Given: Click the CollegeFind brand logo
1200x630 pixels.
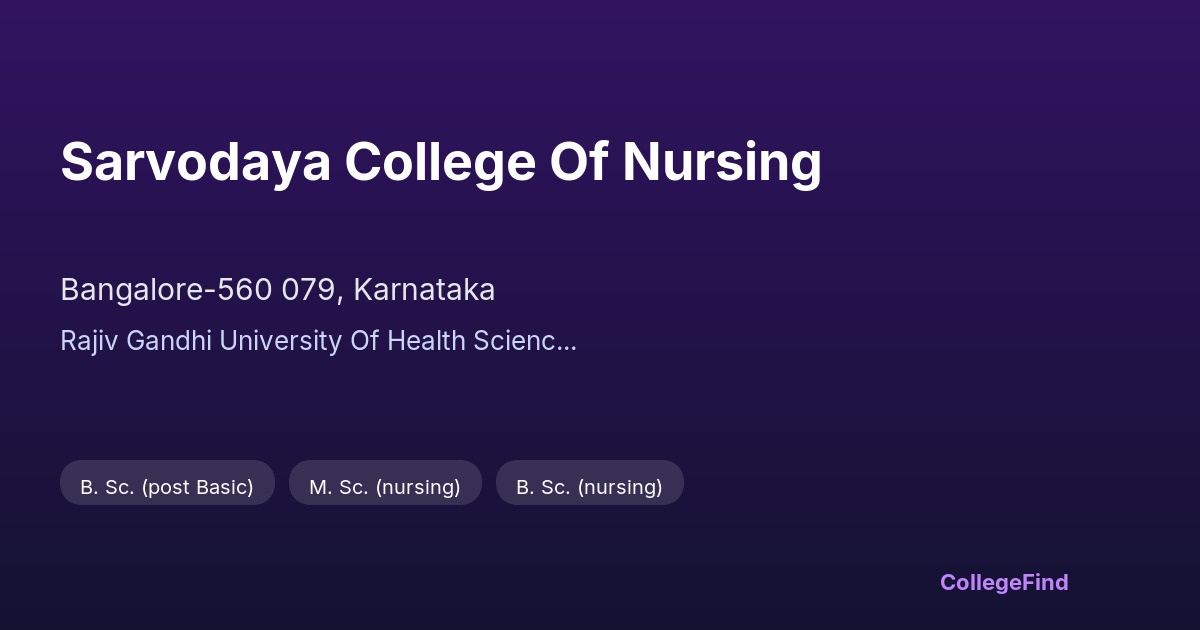Looking at the screenshot, I should tap(1003, 582).
